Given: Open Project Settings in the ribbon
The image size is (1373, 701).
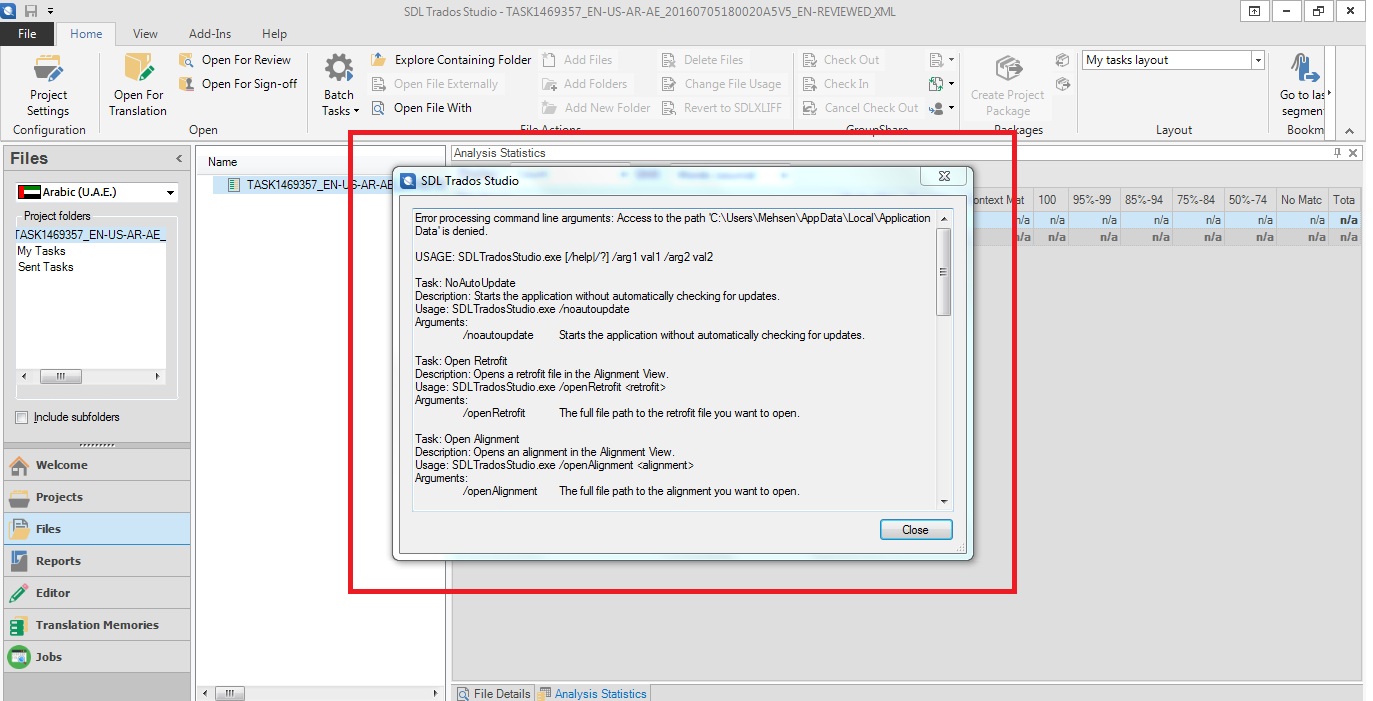Looking at the screenshot, I should coord(48,85).
